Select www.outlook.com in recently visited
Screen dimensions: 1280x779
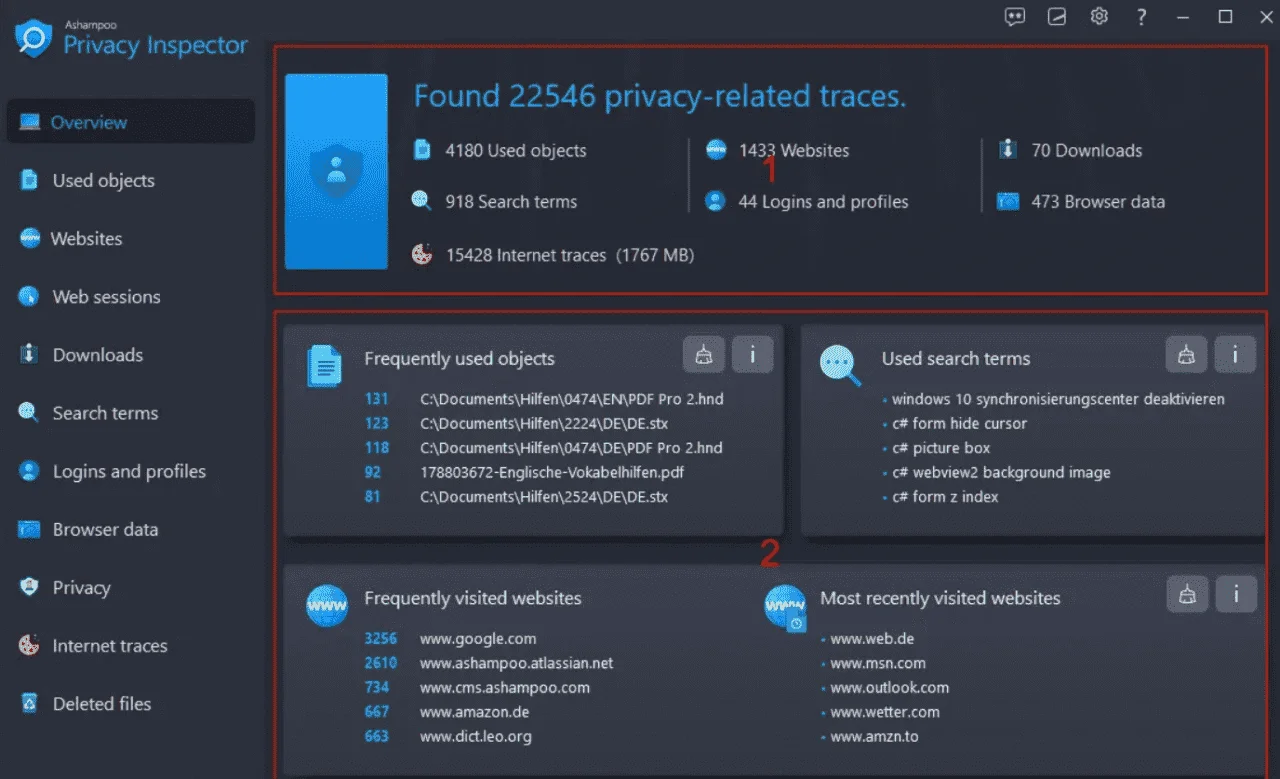(890, 687)
